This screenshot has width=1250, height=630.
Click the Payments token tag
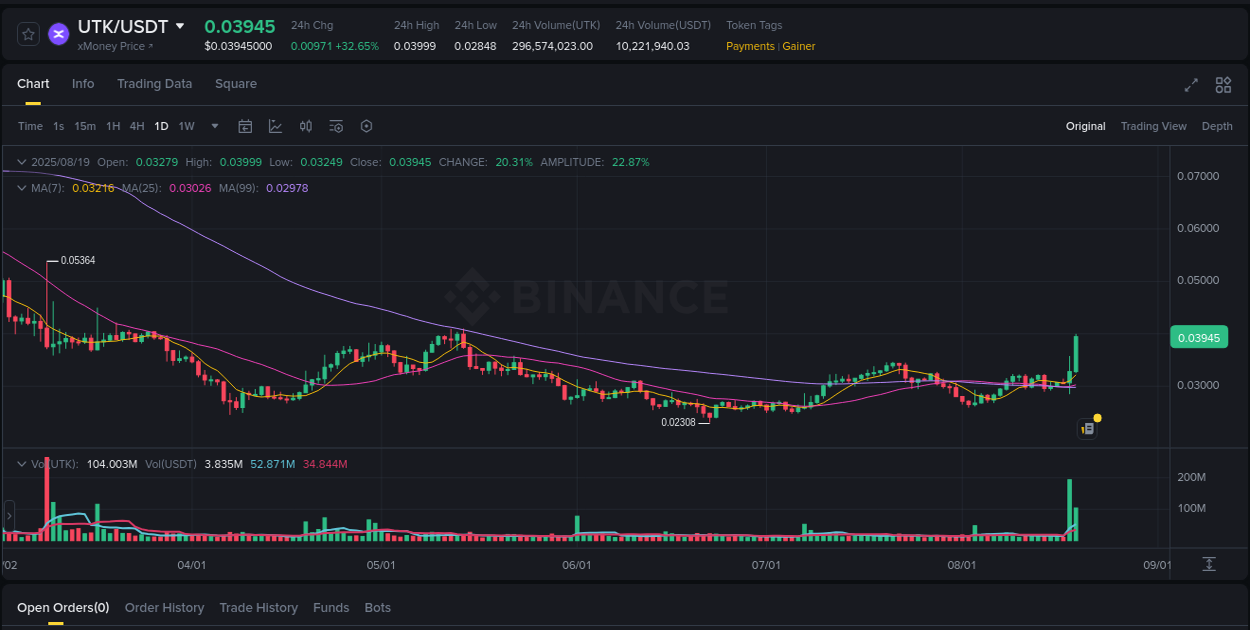pos(750,46)
